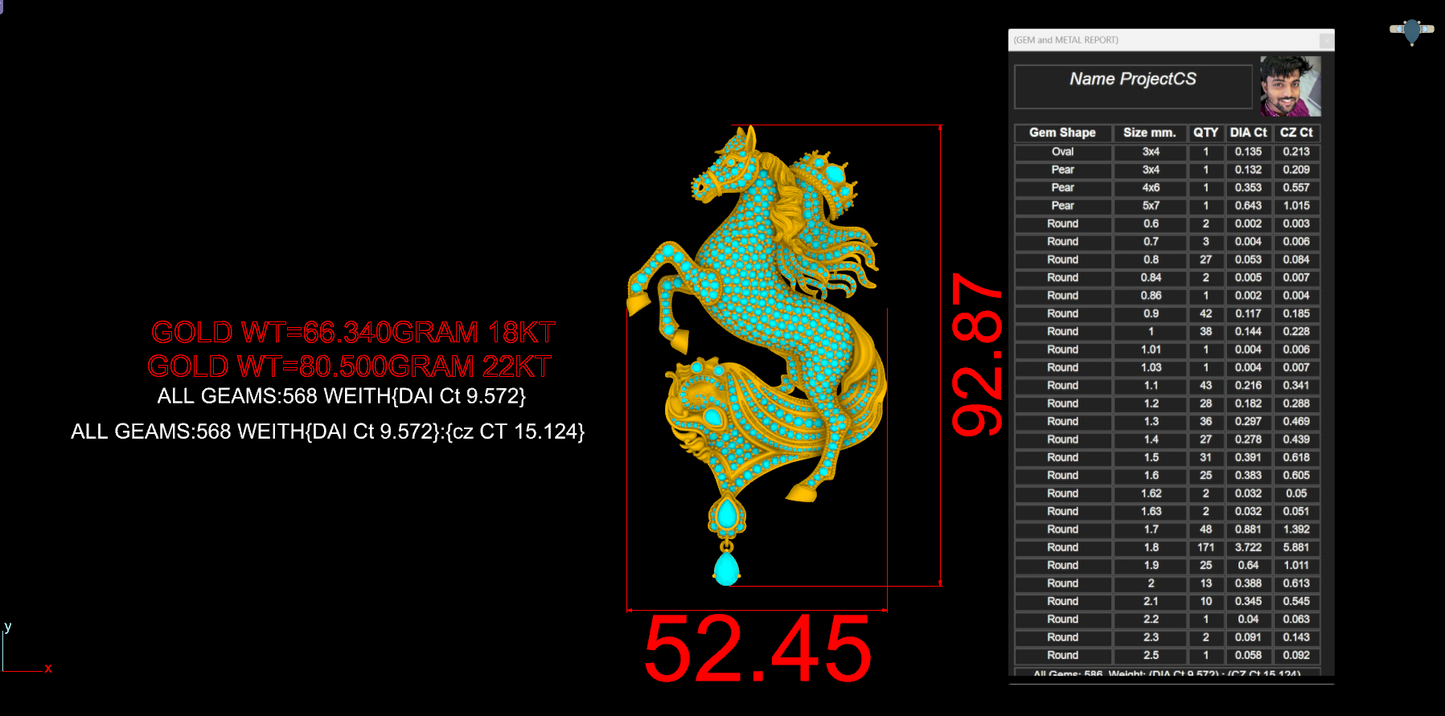Click the QTY value 42

1206,314
